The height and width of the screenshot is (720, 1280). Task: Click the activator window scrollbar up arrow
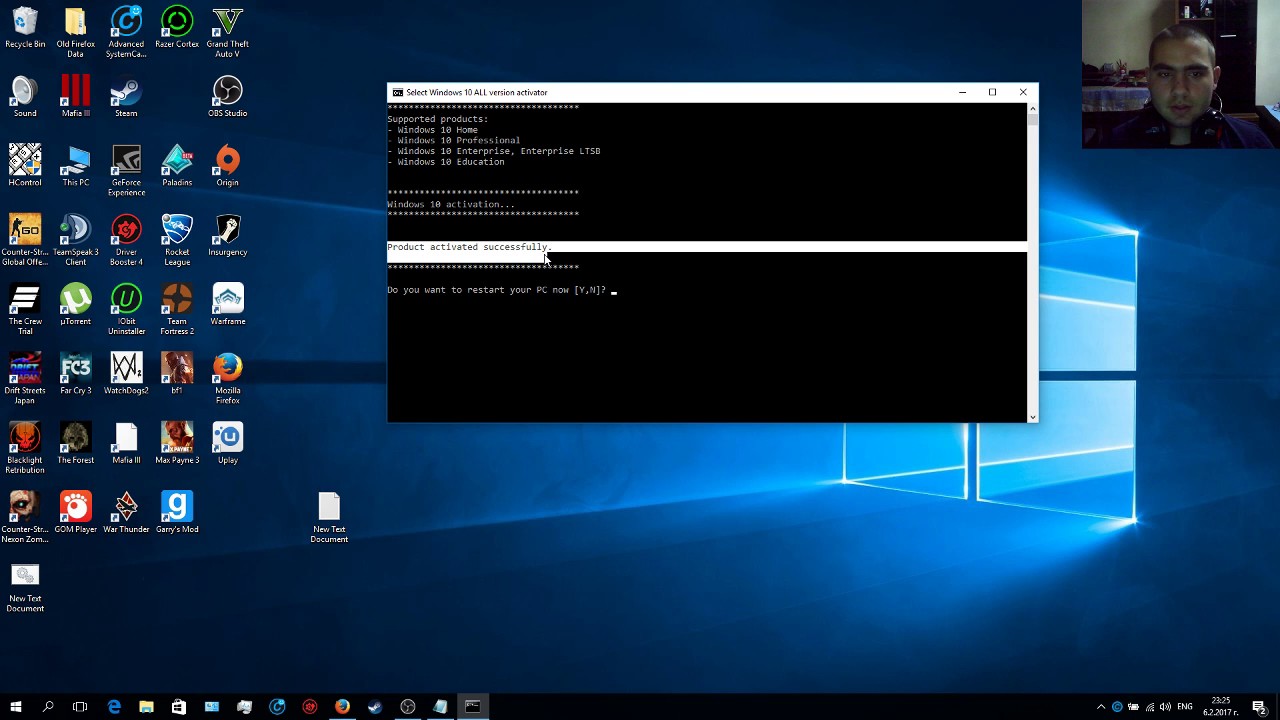(x=1032, y=108)
